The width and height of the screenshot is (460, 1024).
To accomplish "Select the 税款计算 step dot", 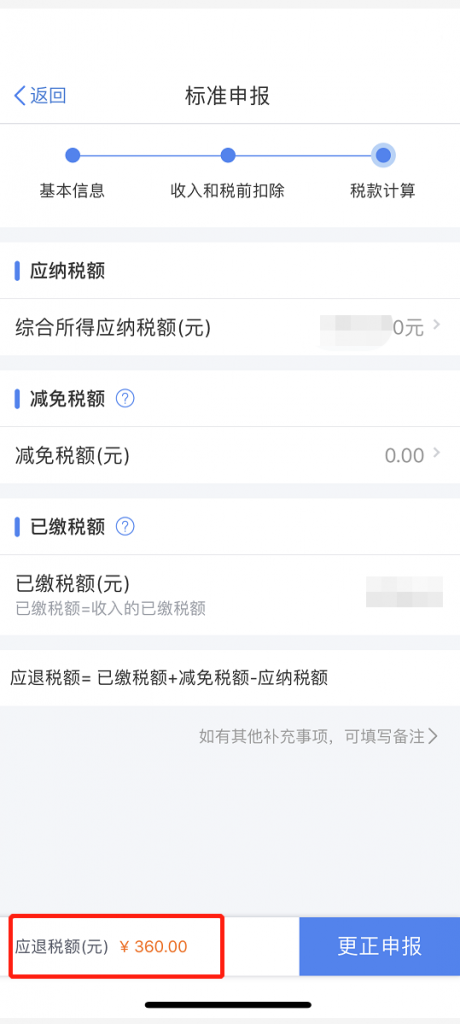I will click(x=383, y=155).
